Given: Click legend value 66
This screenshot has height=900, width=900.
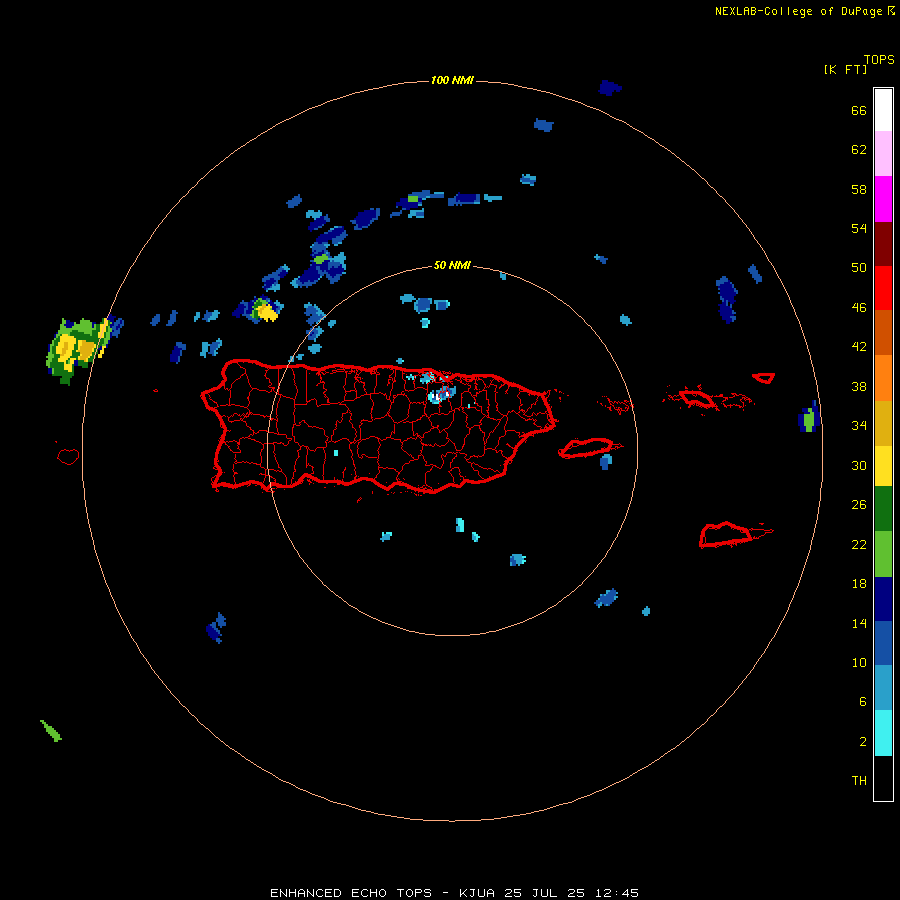Looking at the screenshot, I should click(x=859, y=111).
